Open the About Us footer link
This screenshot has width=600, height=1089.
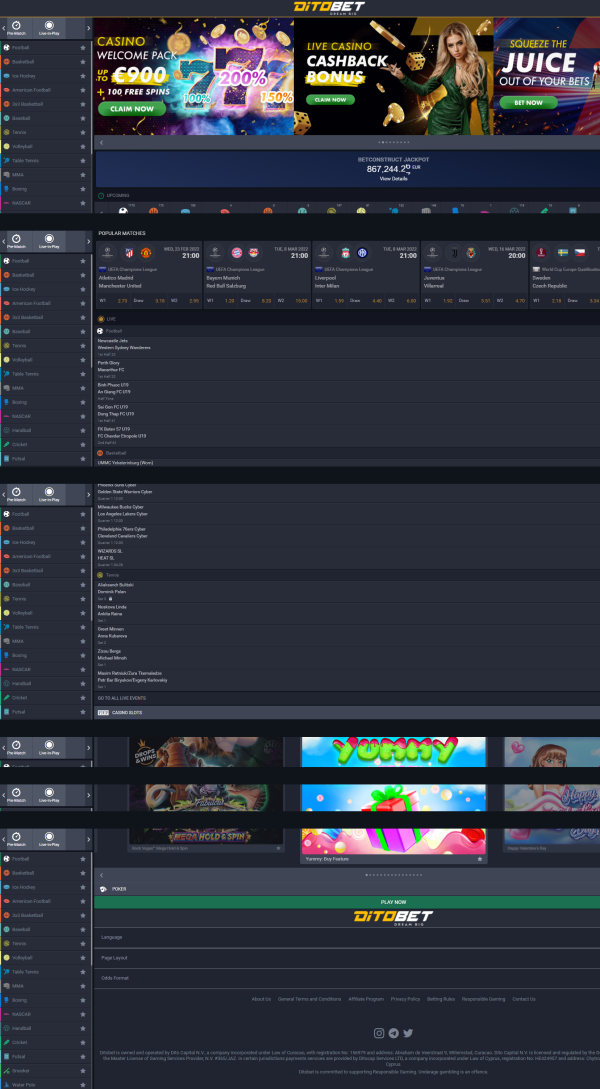coord(261,999)
